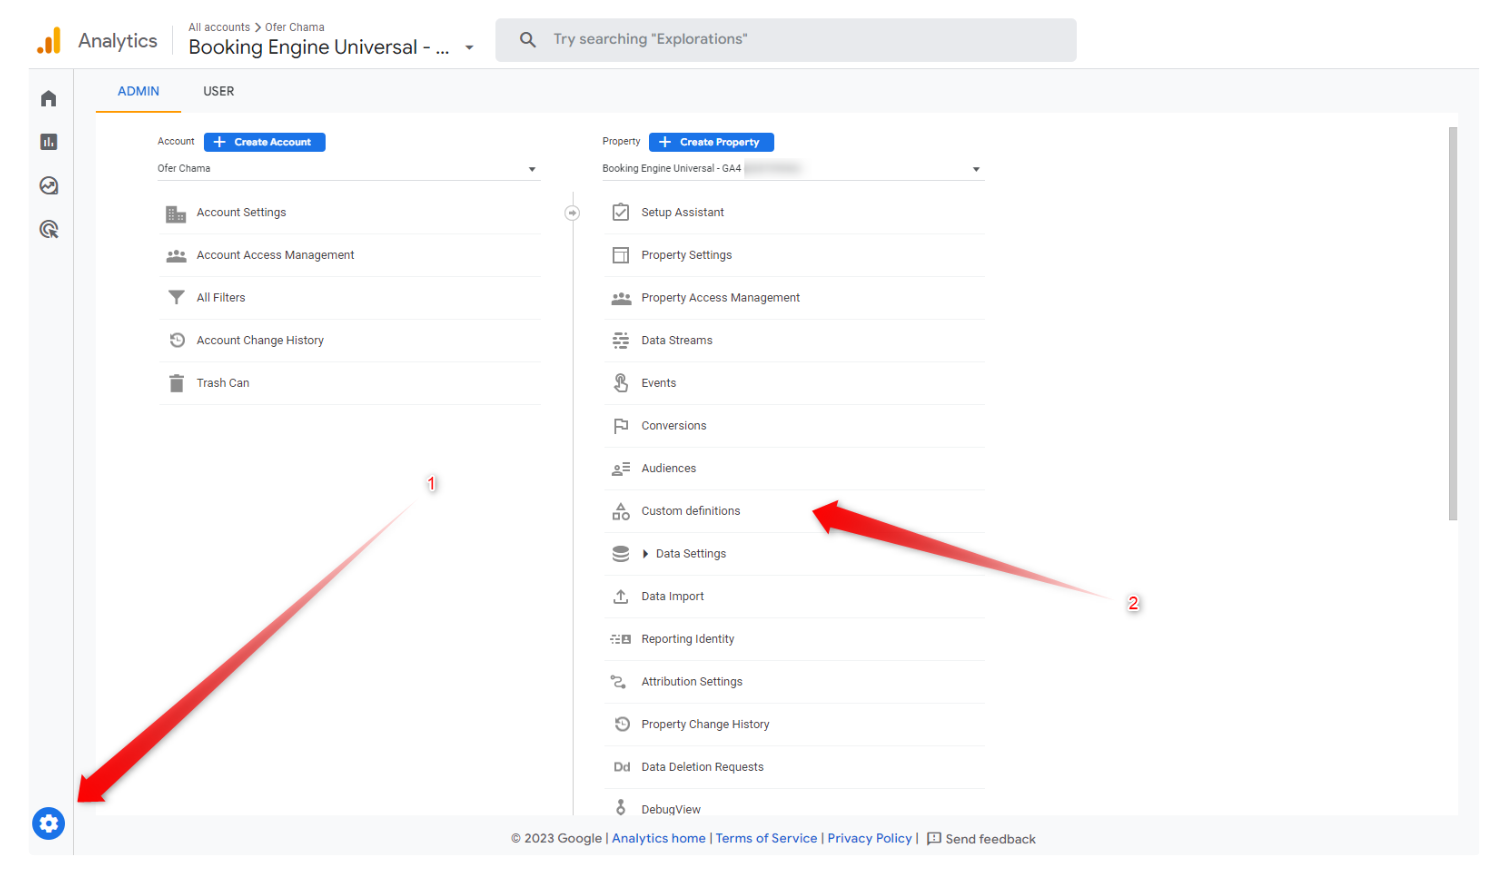Click the vertical page scrollbar
This screenshot has height=874, width=1499.
click(1453, 323)
